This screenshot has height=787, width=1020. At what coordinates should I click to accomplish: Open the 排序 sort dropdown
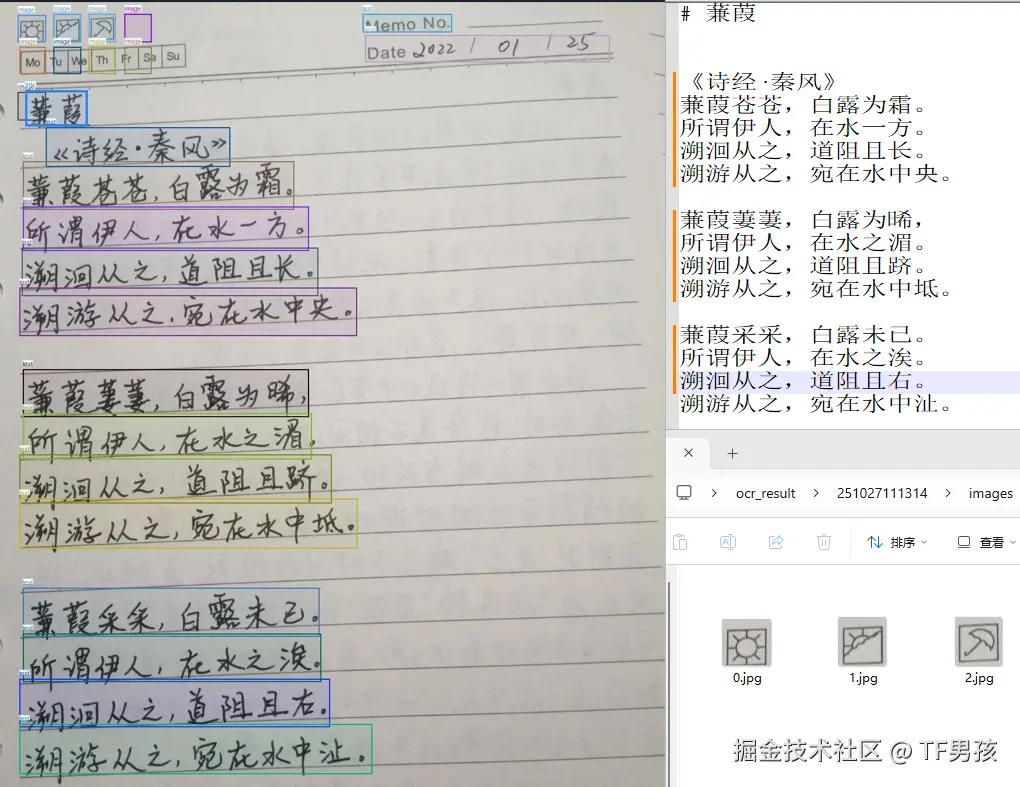897,542
